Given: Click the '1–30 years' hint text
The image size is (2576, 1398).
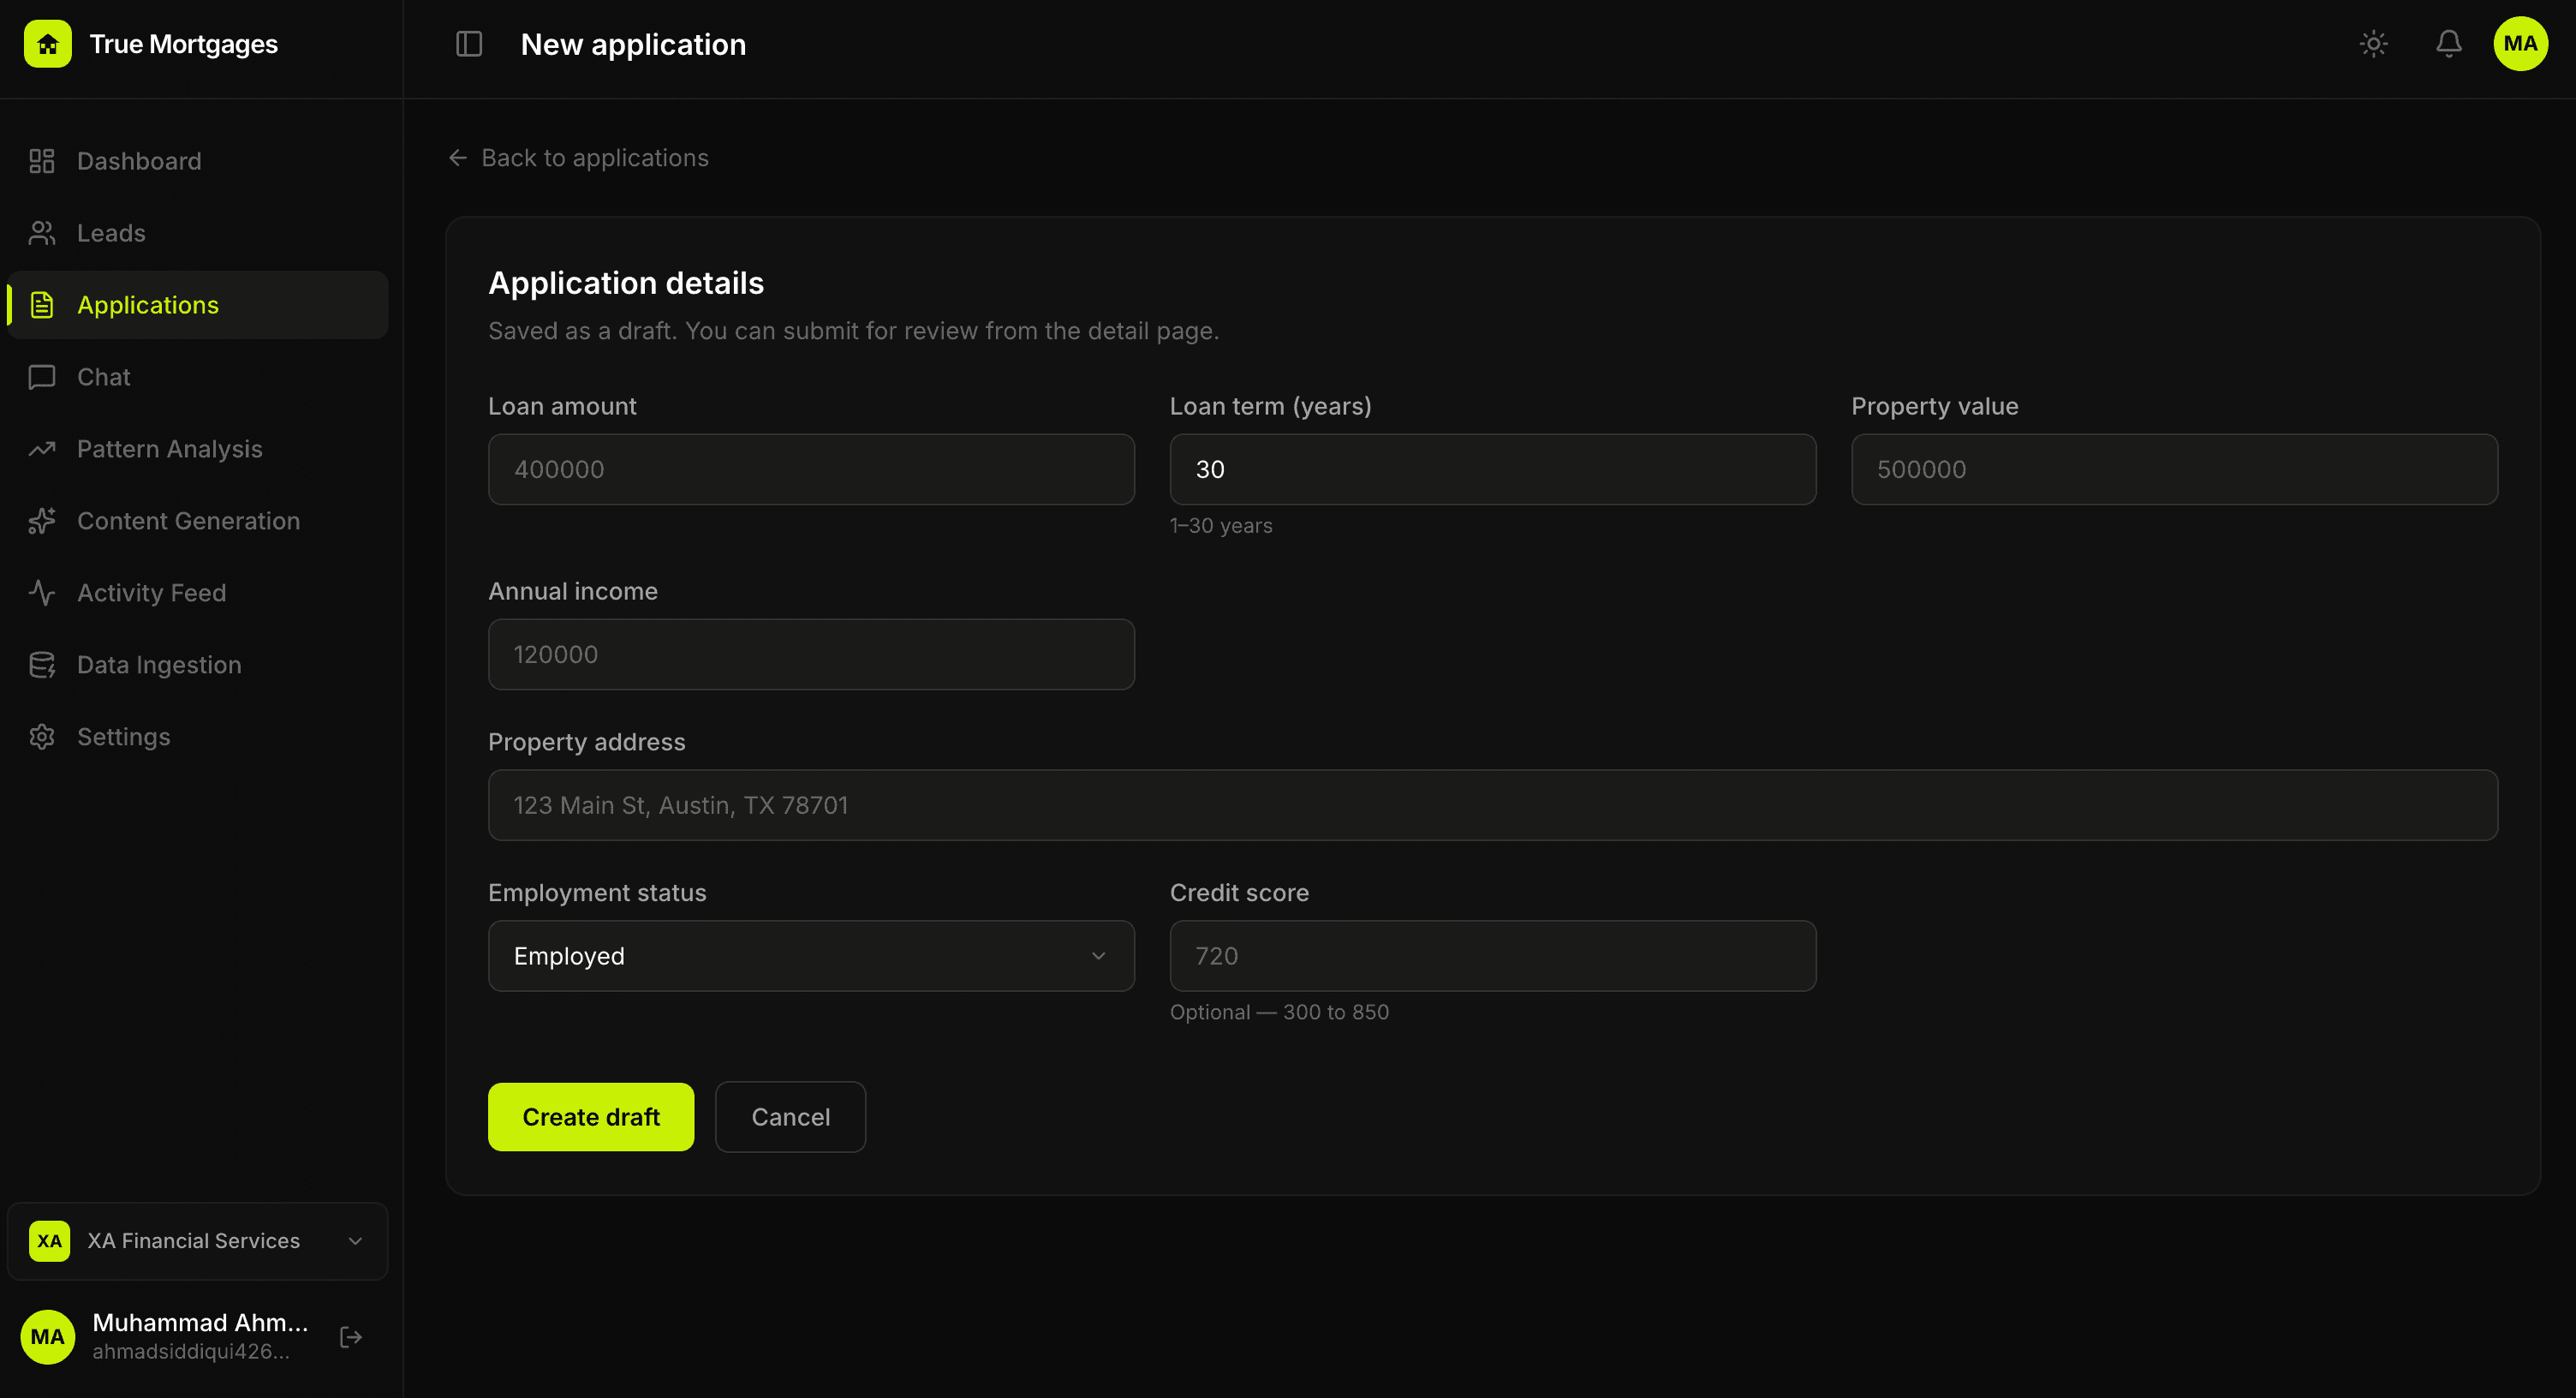Looking at the screenshot, I should coord(1221,526).
